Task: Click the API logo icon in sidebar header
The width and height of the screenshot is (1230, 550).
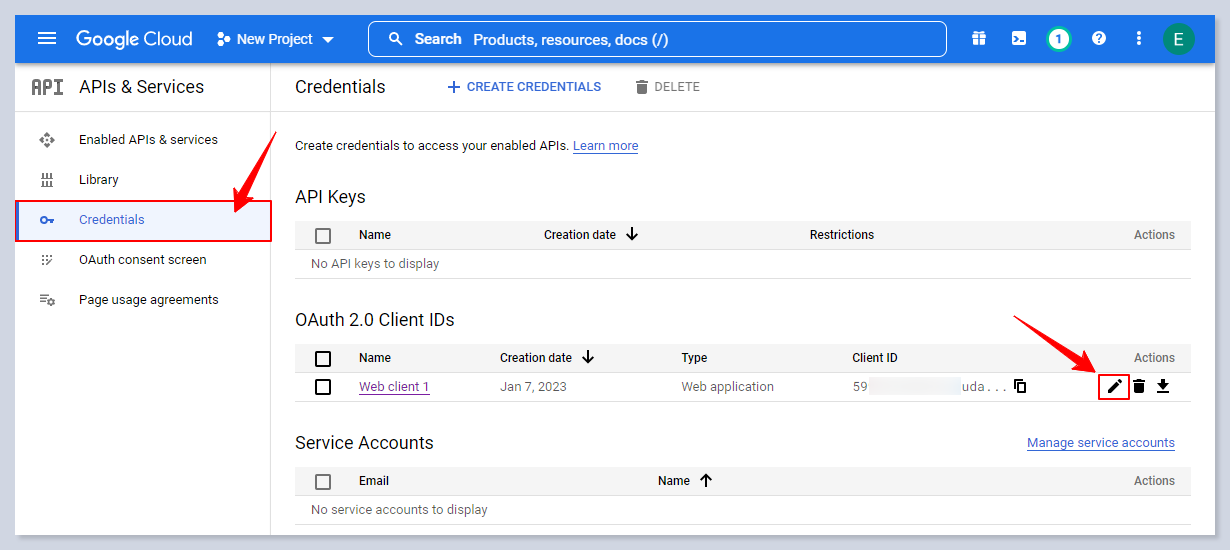Action: click(x=47, y=87)
